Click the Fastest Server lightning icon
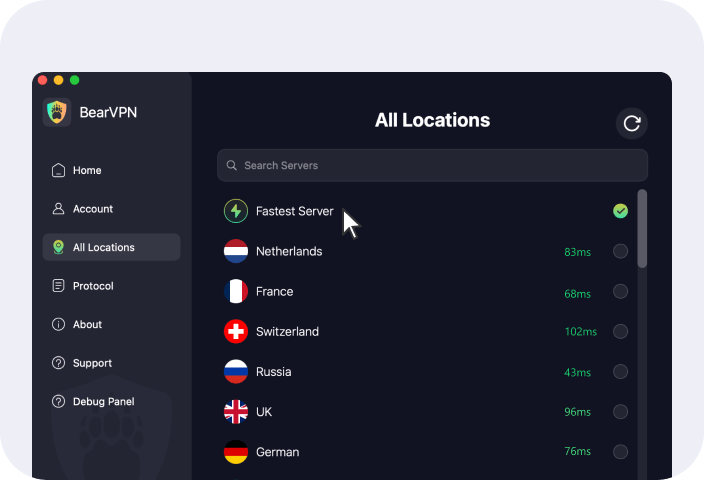This screenshot has height=480, width=704. pos(236,211)
